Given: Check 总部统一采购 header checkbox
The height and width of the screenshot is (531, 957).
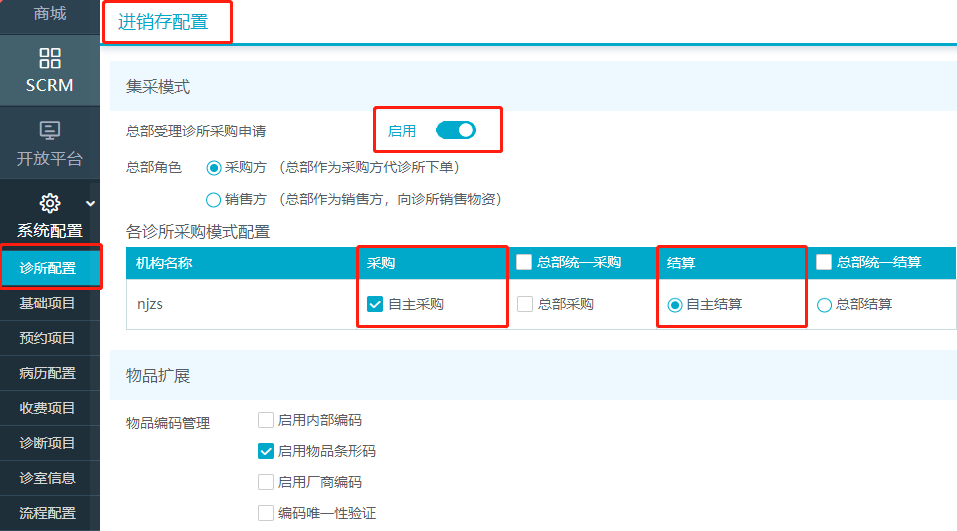Looking at the screenshot, I should click(524, 262).
